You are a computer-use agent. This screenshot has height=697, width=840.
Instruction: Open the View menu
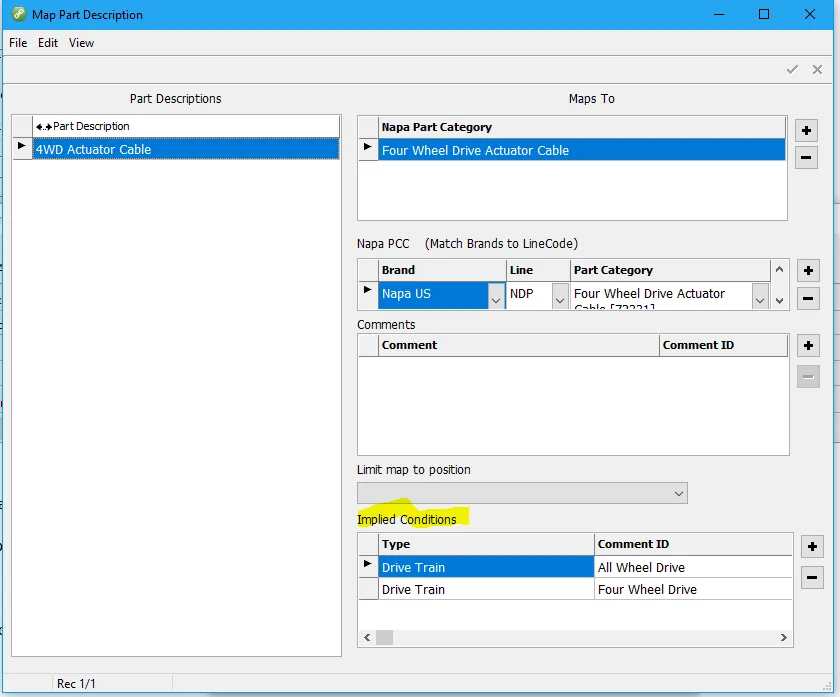point(82,43)
